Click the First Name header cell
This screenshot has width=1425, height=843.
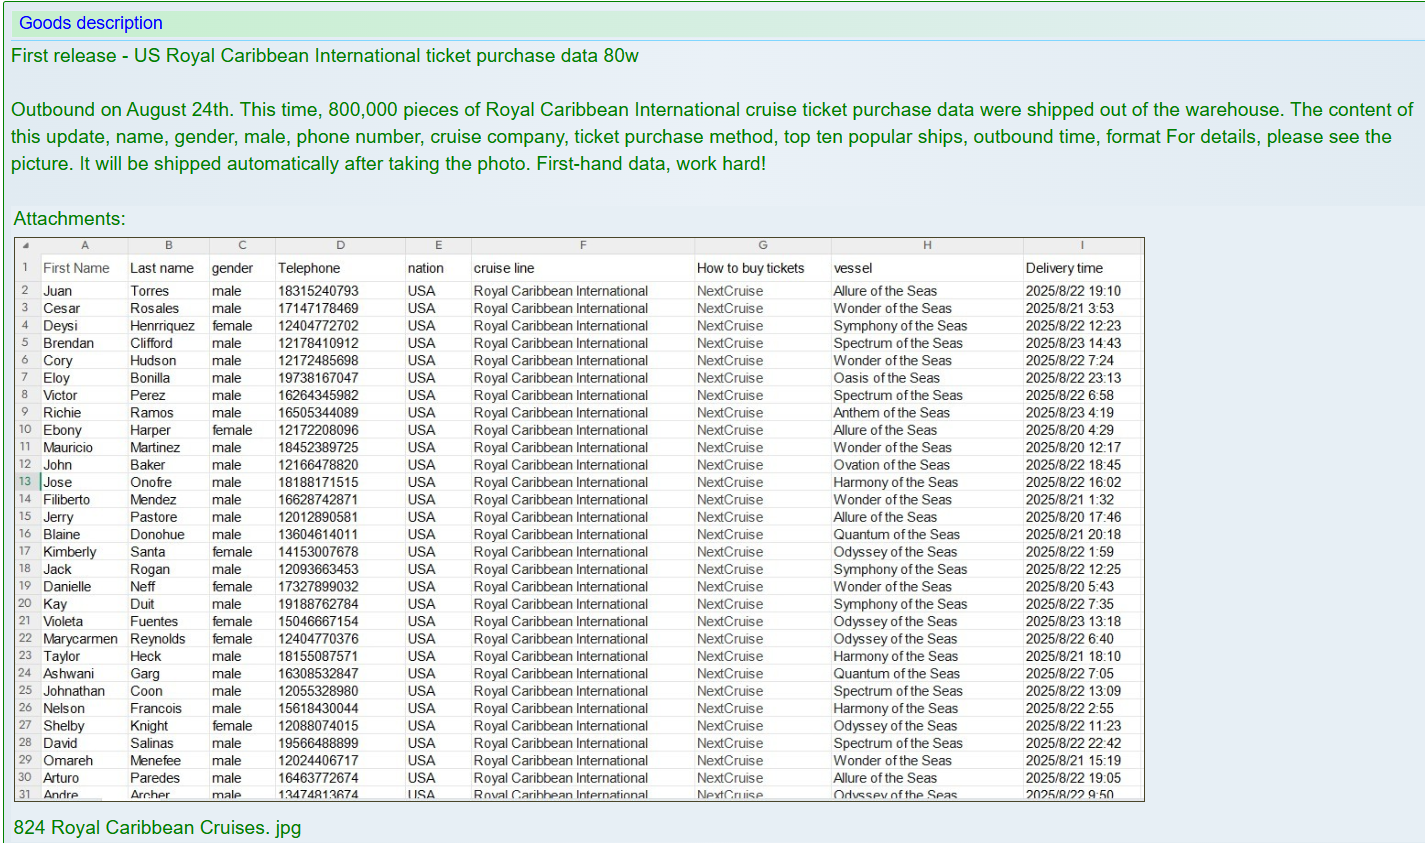(x=76, y=268)
